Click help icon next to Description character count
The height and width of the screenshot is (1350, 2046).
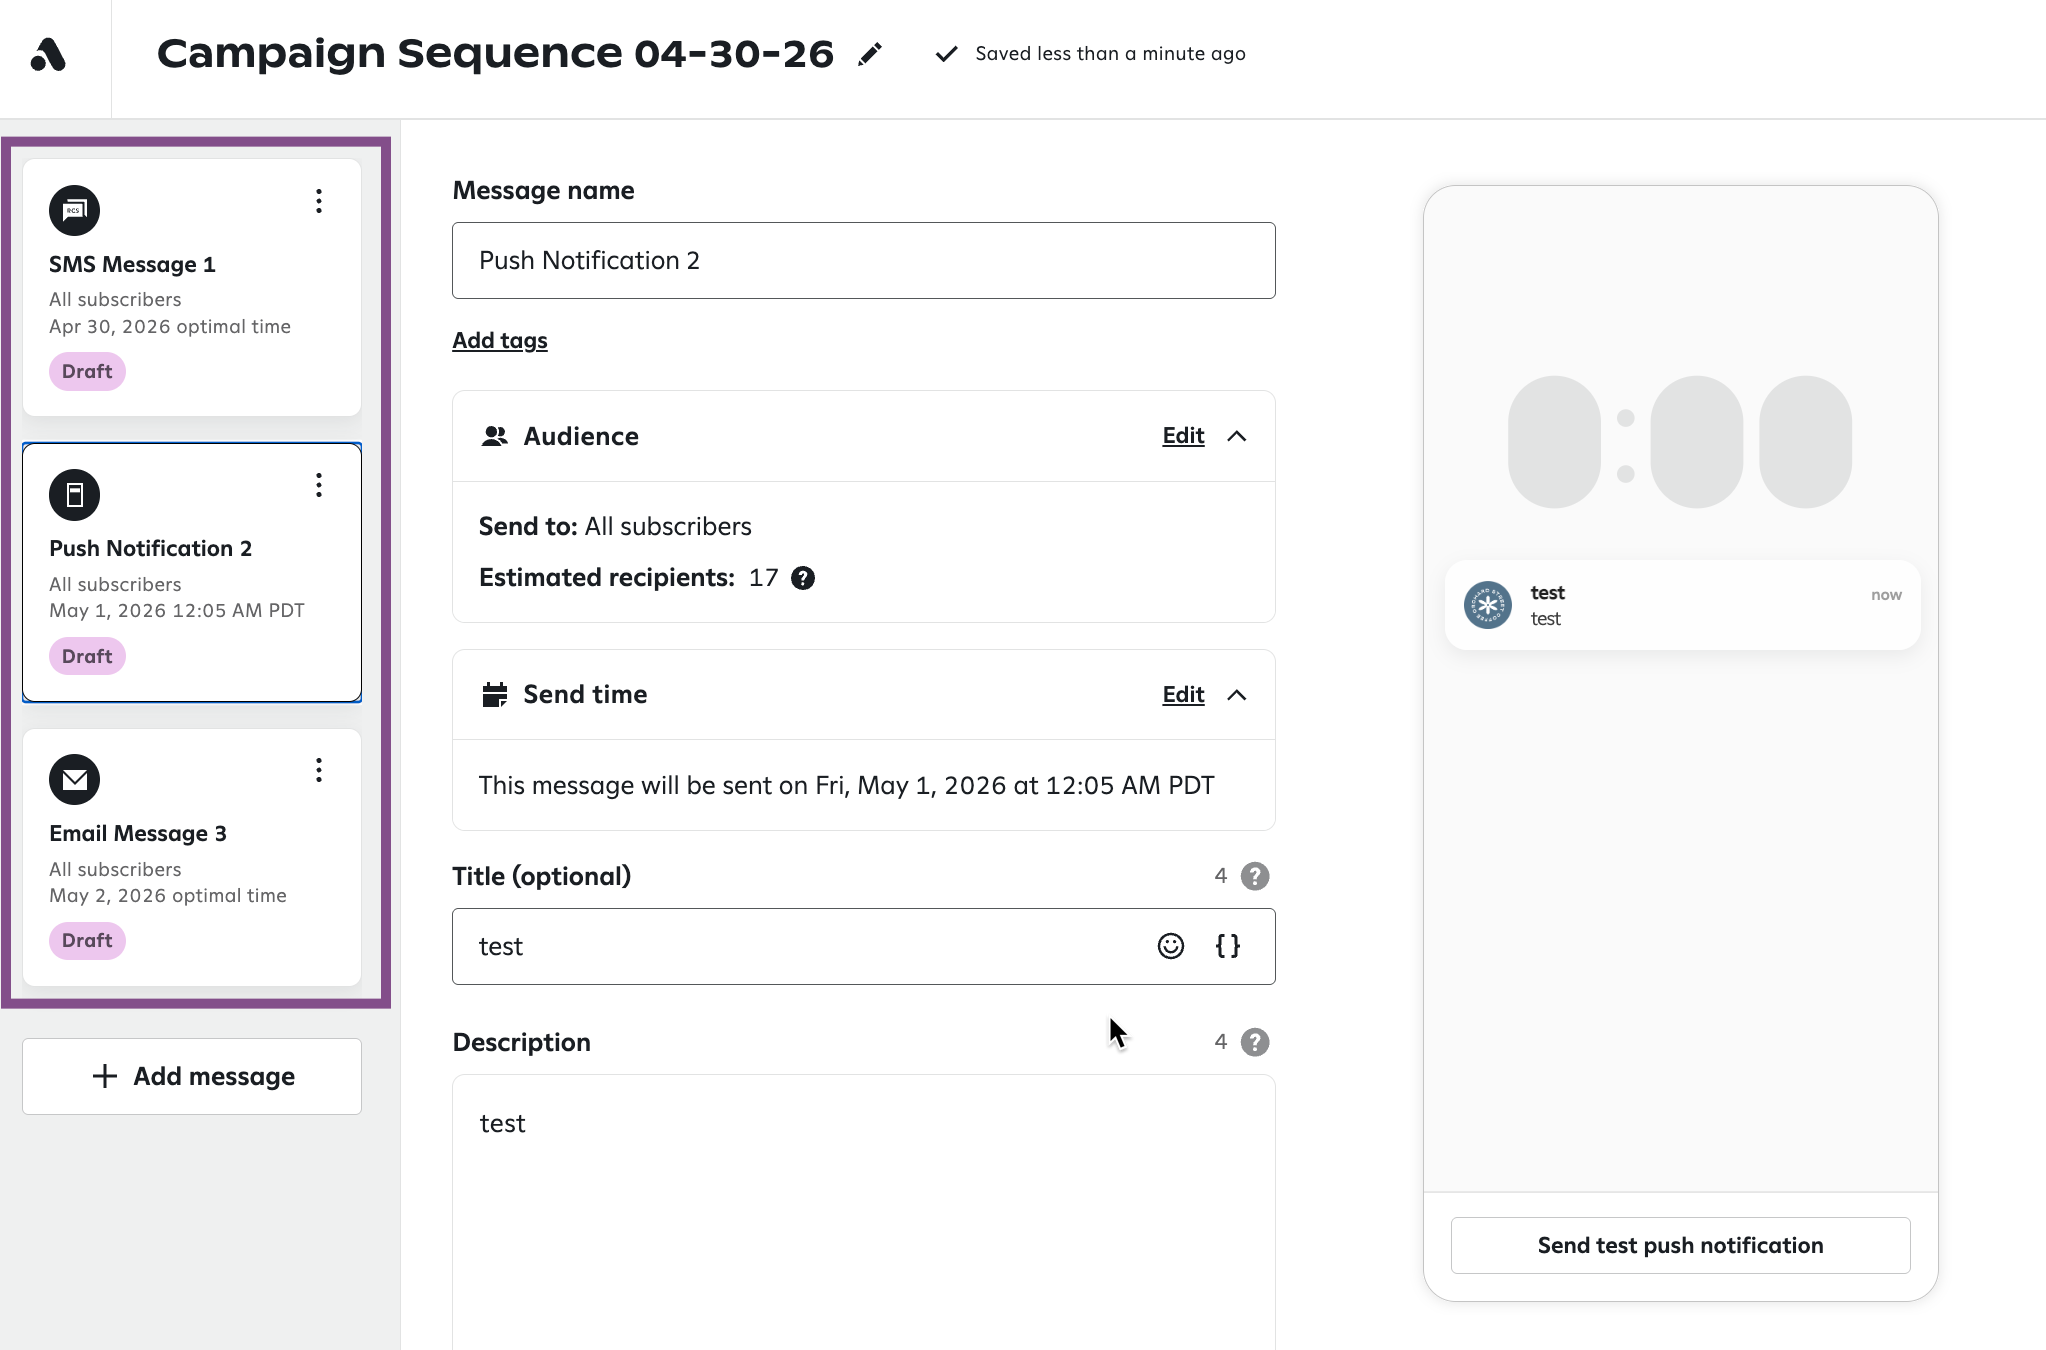tap(1255, 1042)
